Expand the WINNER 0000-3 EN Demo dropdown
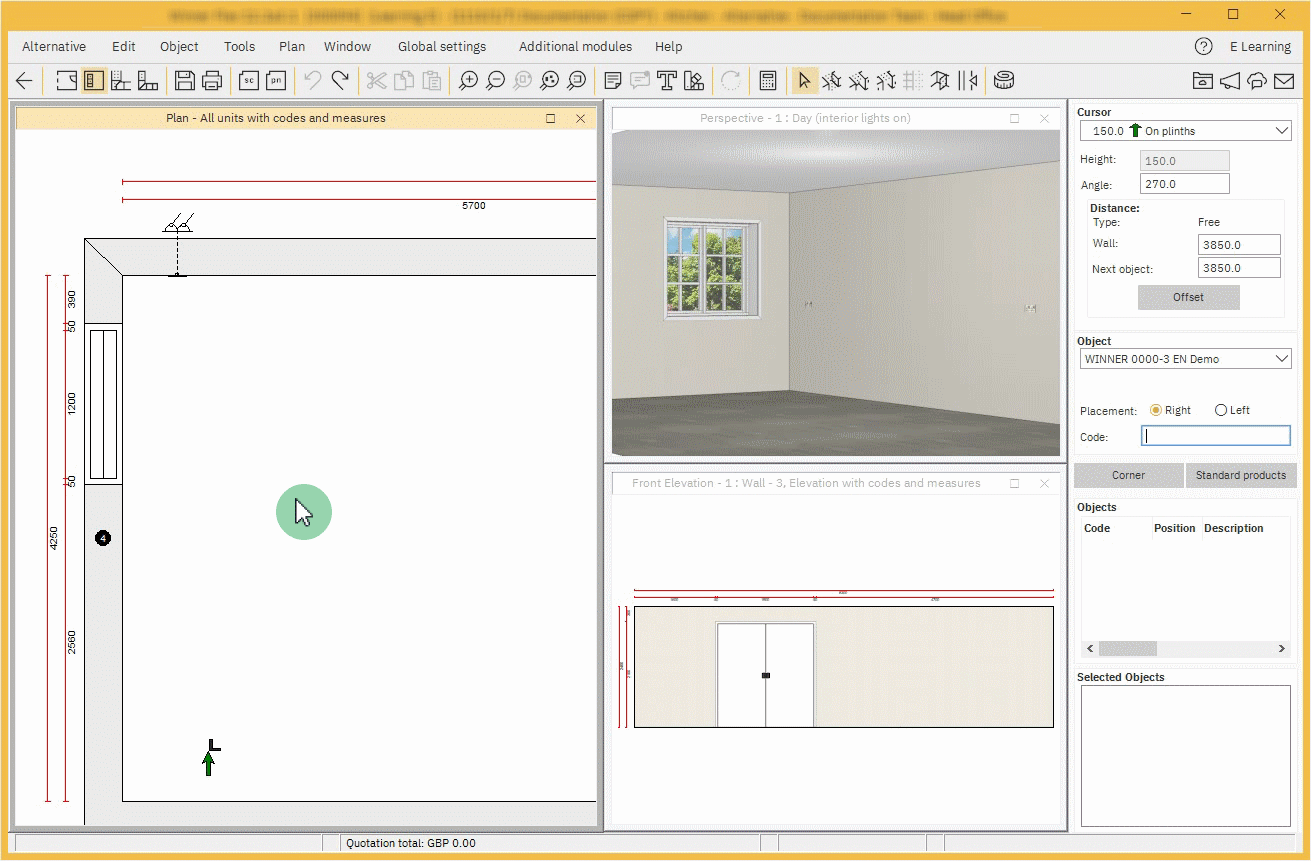The height and width of the screenshot is (861, 1311). click(1185, 359)
